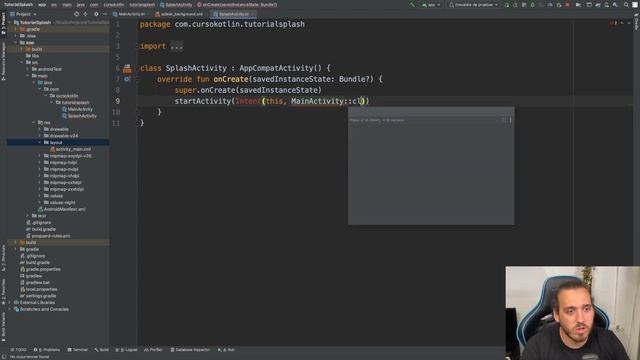Select gradle.properties file
Viewport: 640px width, 360px height.
(43, 269)
